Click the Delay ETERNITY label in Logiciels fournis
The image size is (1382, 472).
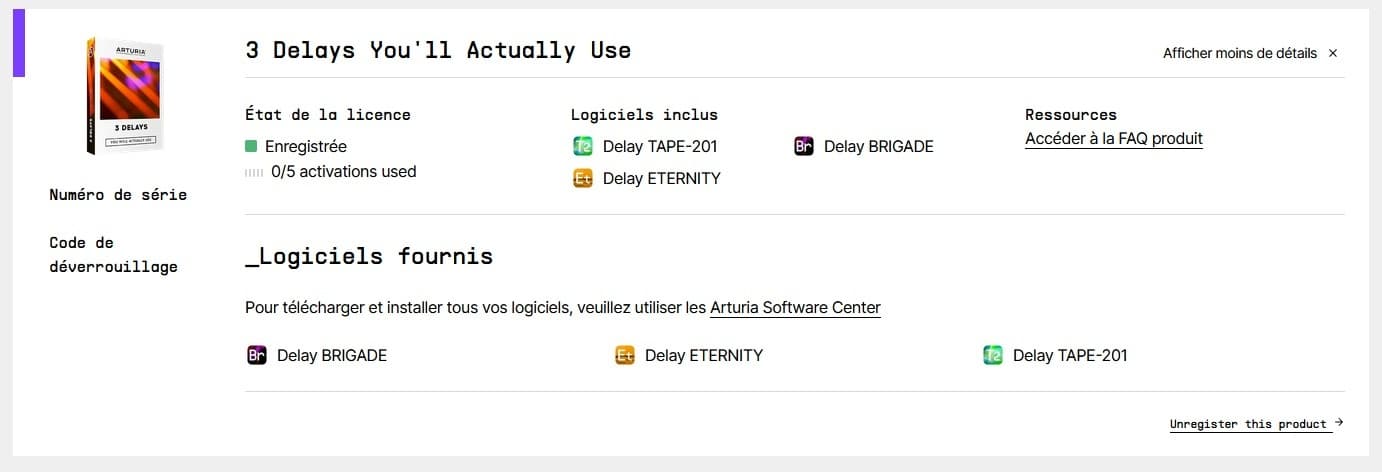pyautogui.click(x=704, y=355)
